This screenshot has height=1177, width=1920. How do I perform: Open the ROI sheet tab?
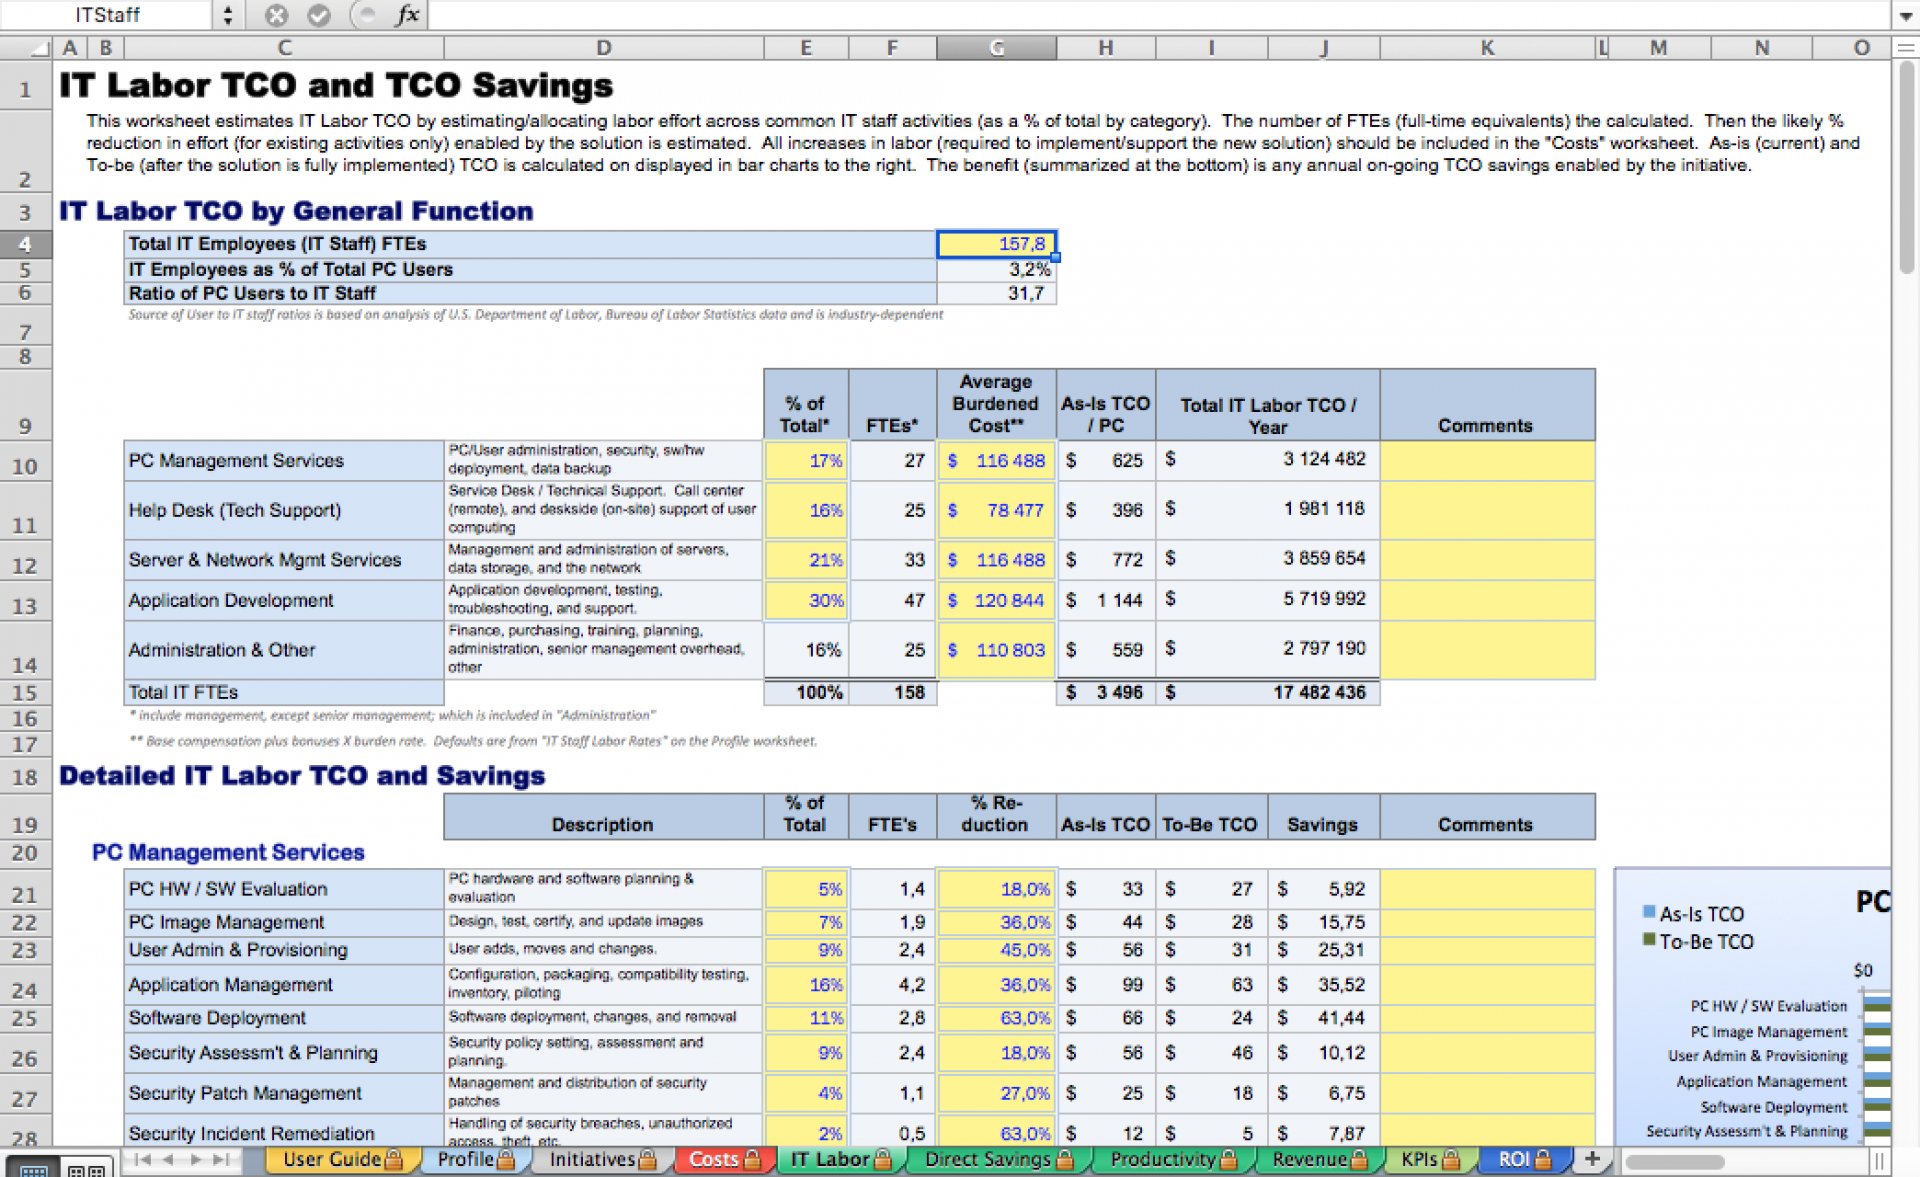click(1524, 1160)
